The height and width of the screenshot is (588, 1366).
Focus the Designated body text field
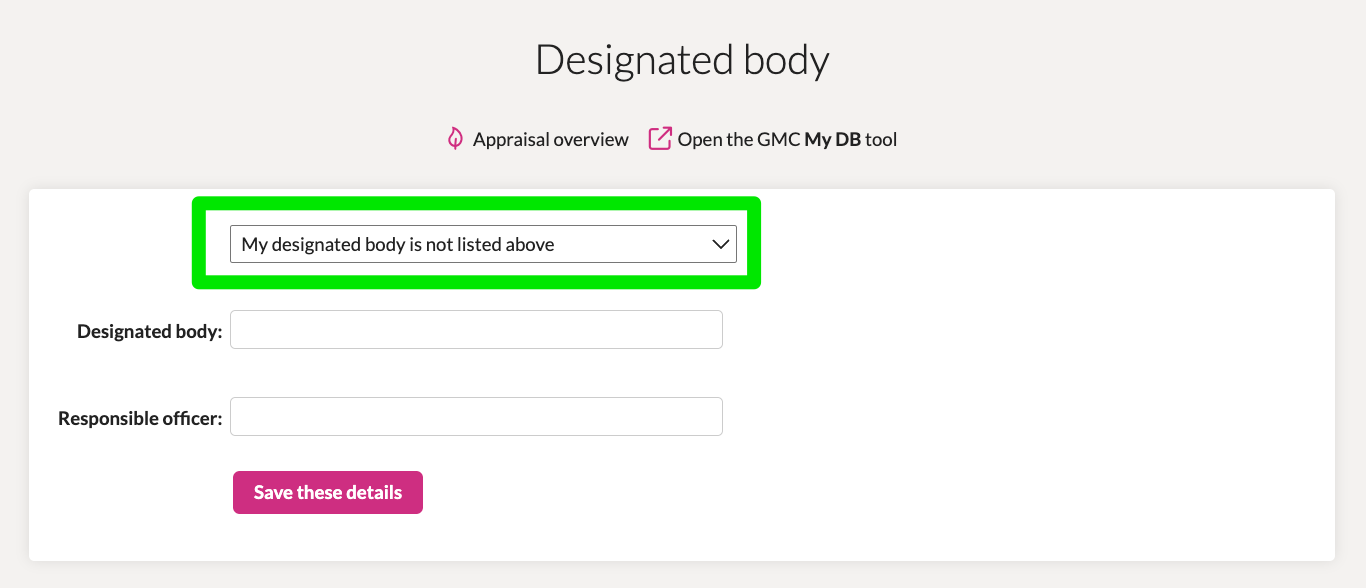pyautogui.click(x=476, y=330)
